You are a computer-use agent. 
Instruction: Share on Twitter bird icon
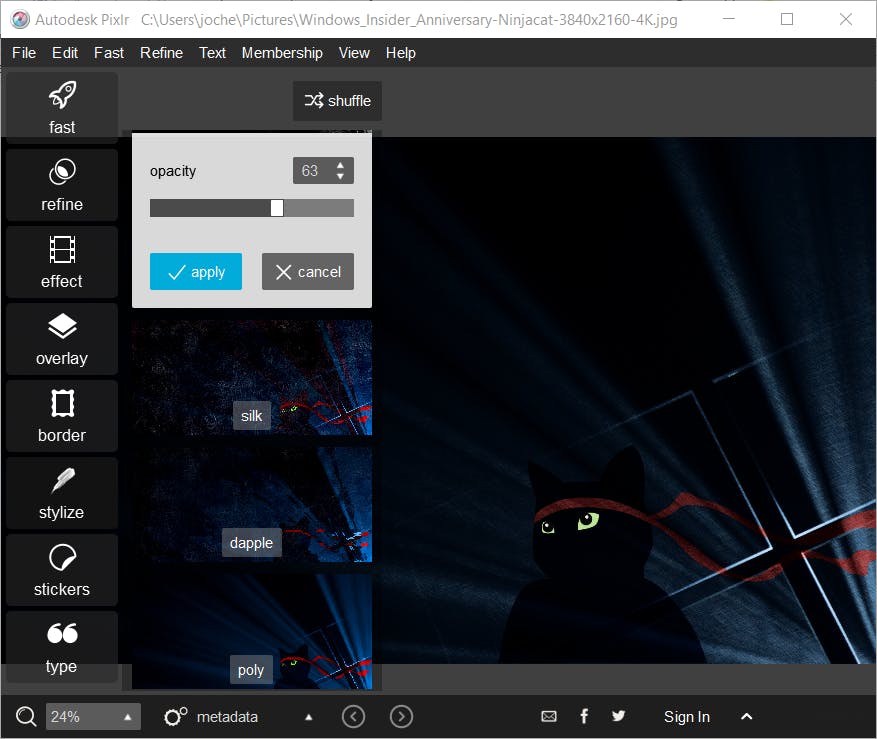coord(618,716)
